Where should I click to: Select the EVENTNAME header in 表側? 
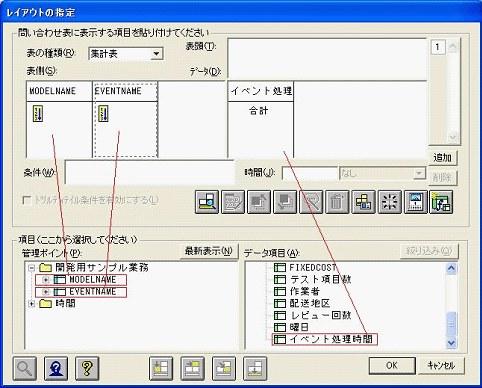coord(125,91)
